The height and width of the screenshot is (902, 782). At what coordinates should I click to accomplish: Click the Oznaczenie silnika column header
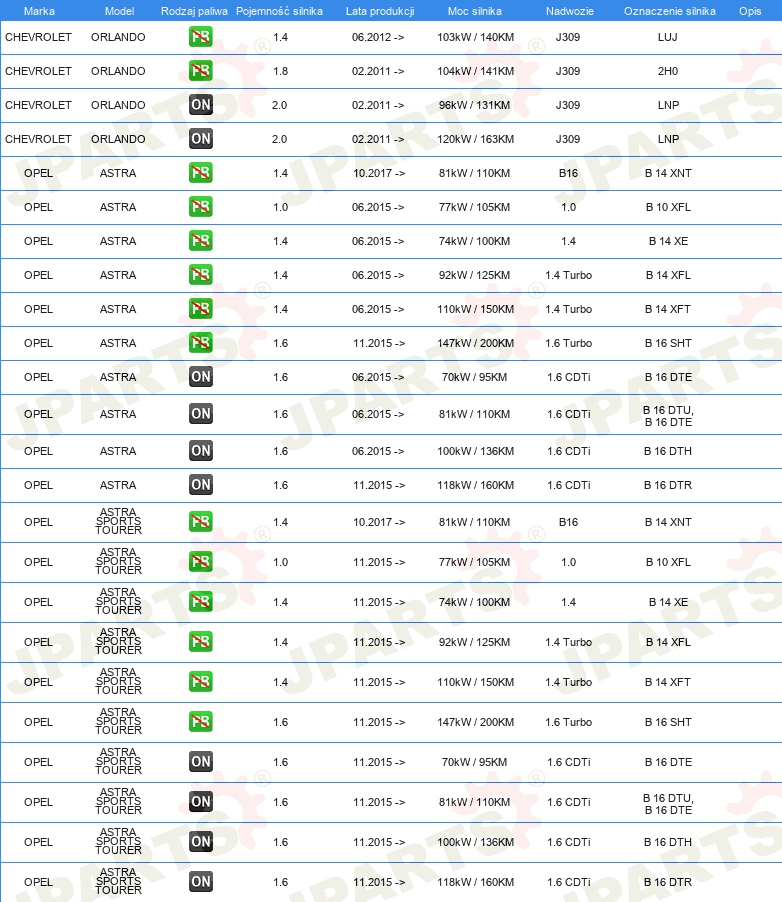point(670,11)
